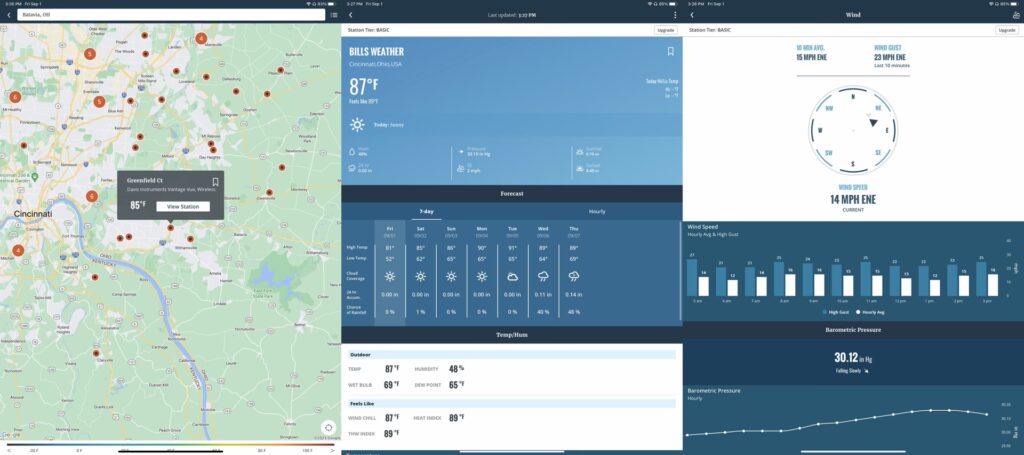Click the Batavia, OH search field

tap(170, 15)
